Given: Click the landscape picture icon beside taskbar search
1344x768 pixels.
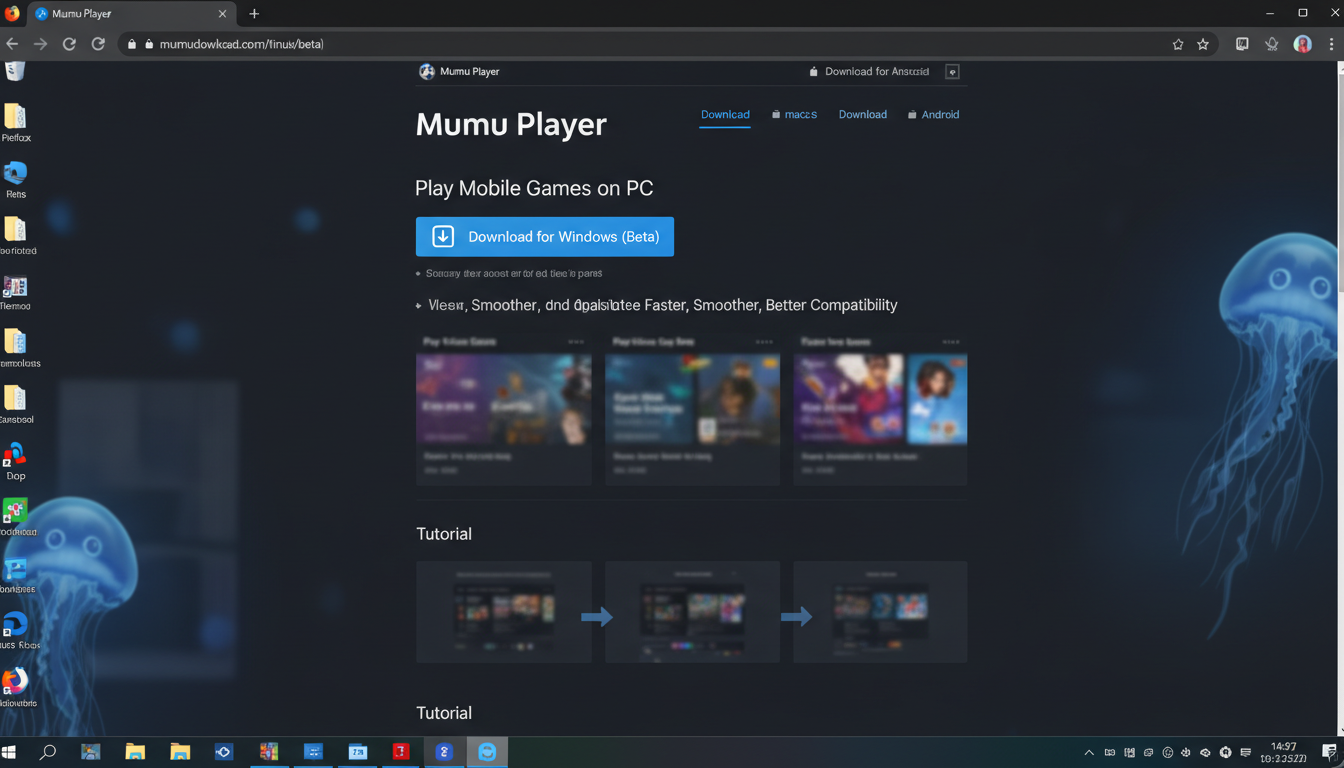Looking at the screenshot, I should point(91,753).
